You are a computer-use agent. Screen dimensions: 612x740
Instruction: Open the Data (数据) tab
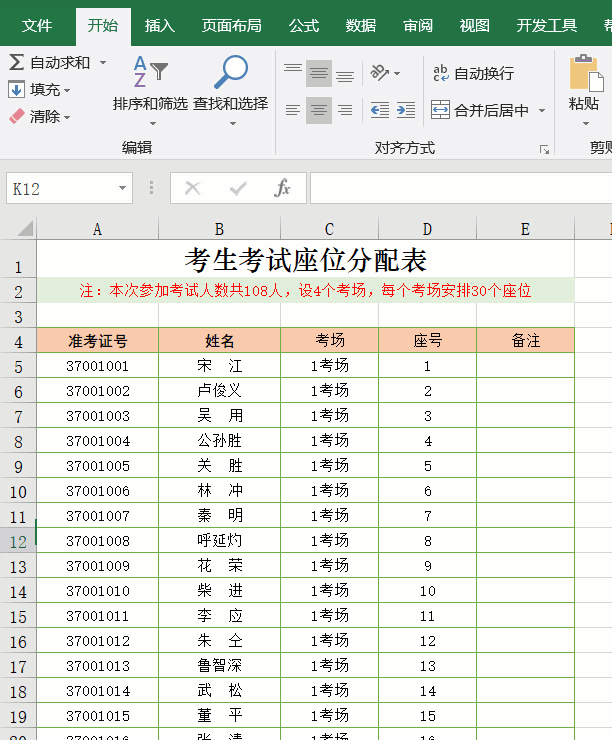360,25
